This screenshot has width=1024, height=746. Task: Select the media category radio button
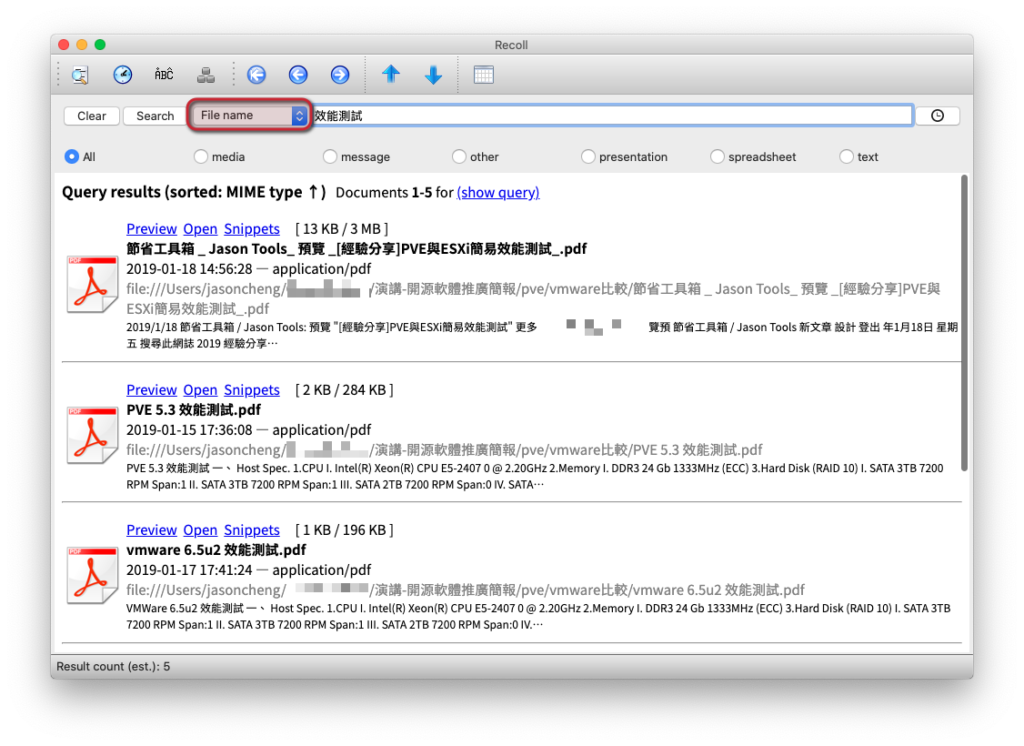click(x=200, y=157)
